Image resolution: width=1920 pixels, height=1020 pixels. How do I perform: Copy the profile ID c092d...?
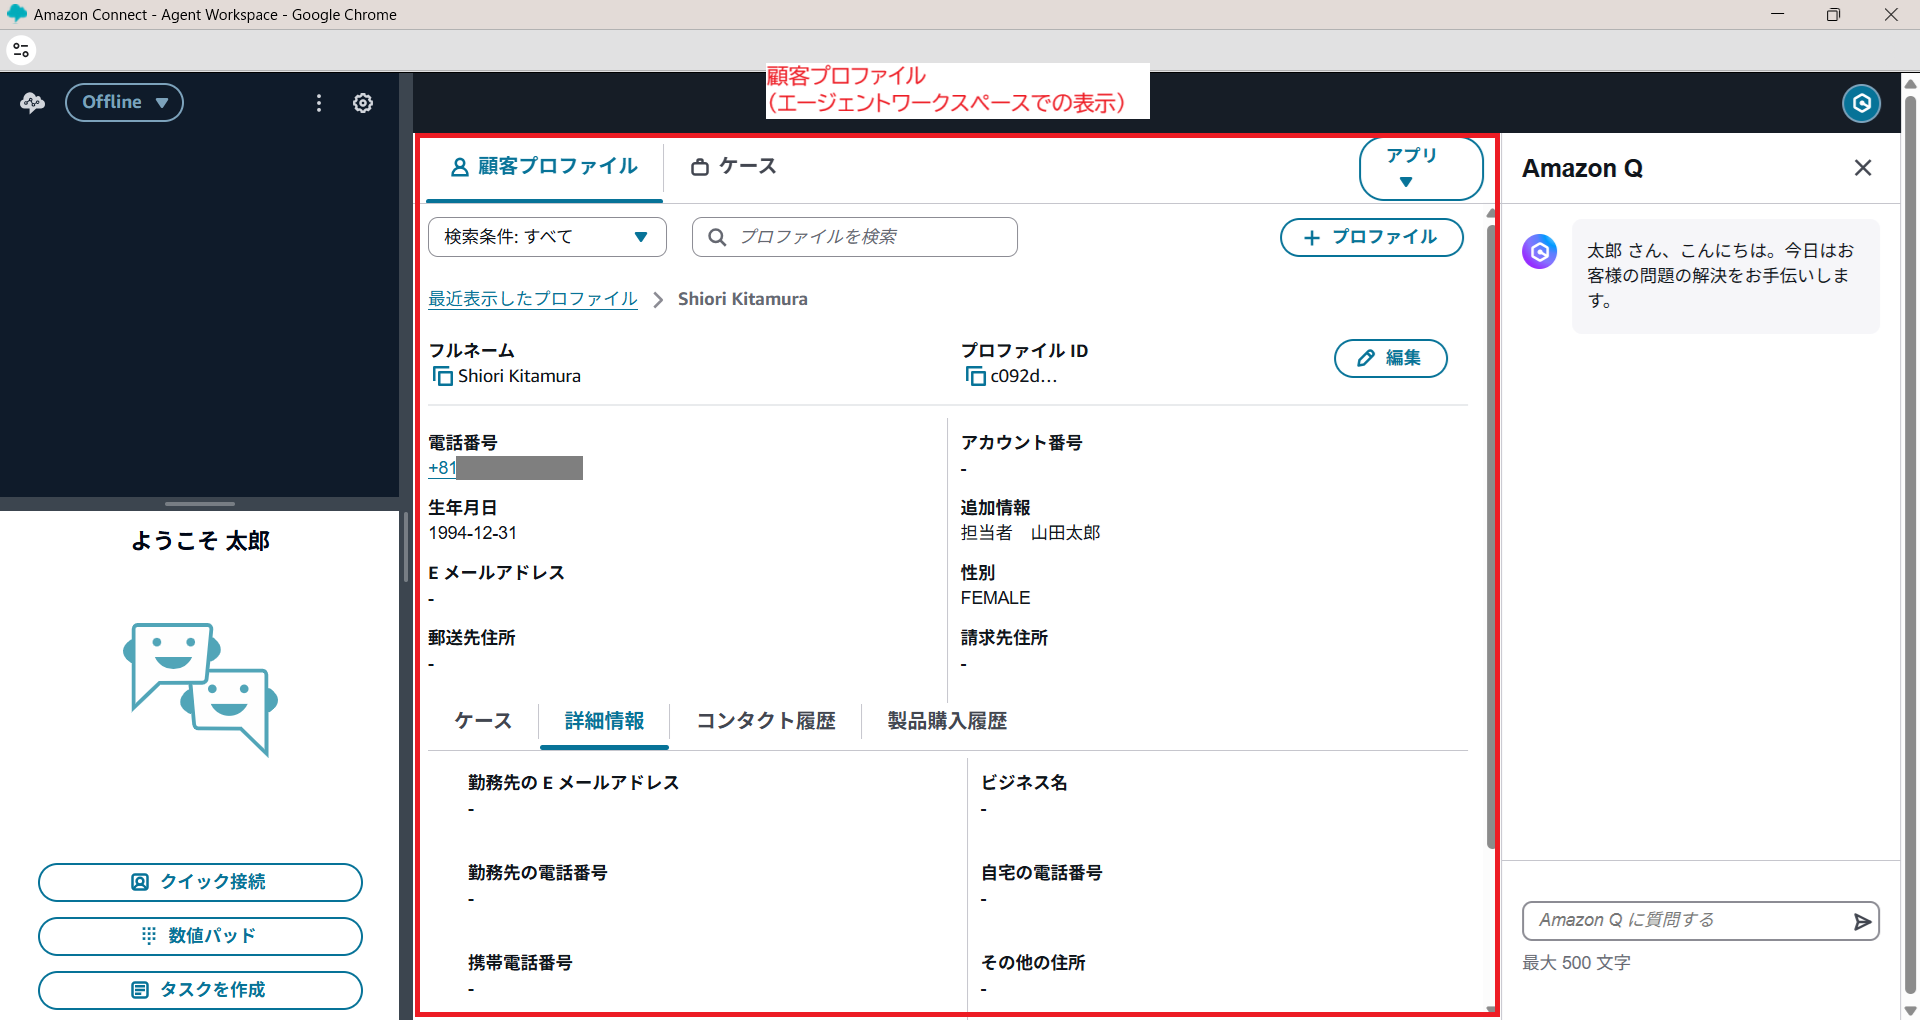(x=974, y=376)
